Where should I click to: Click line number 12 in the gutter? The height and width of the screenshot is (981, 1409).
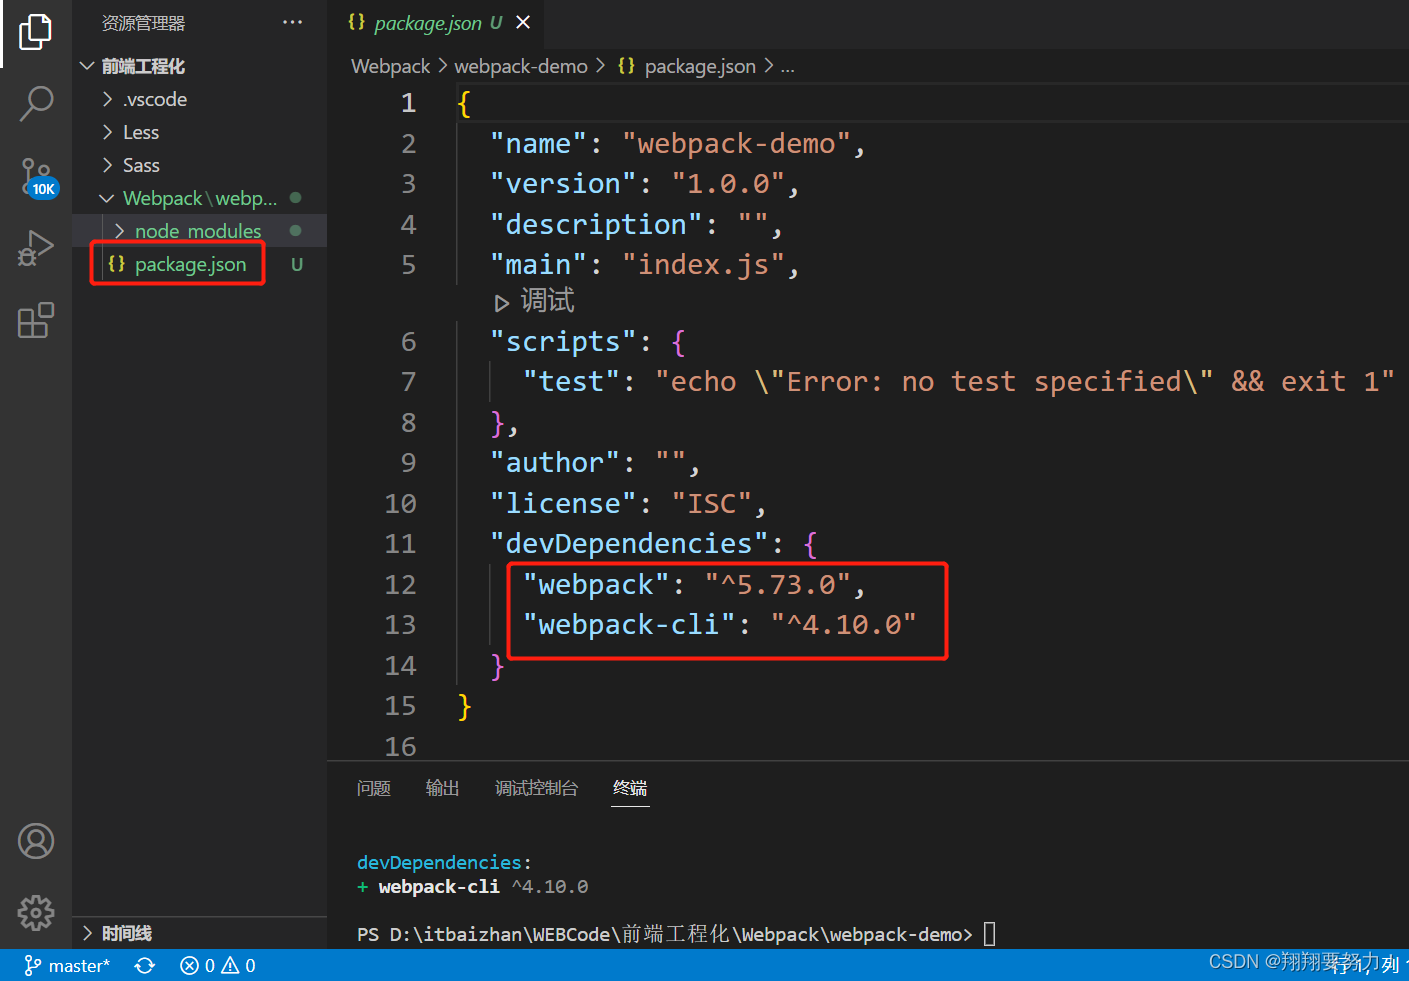click(400, 584)
